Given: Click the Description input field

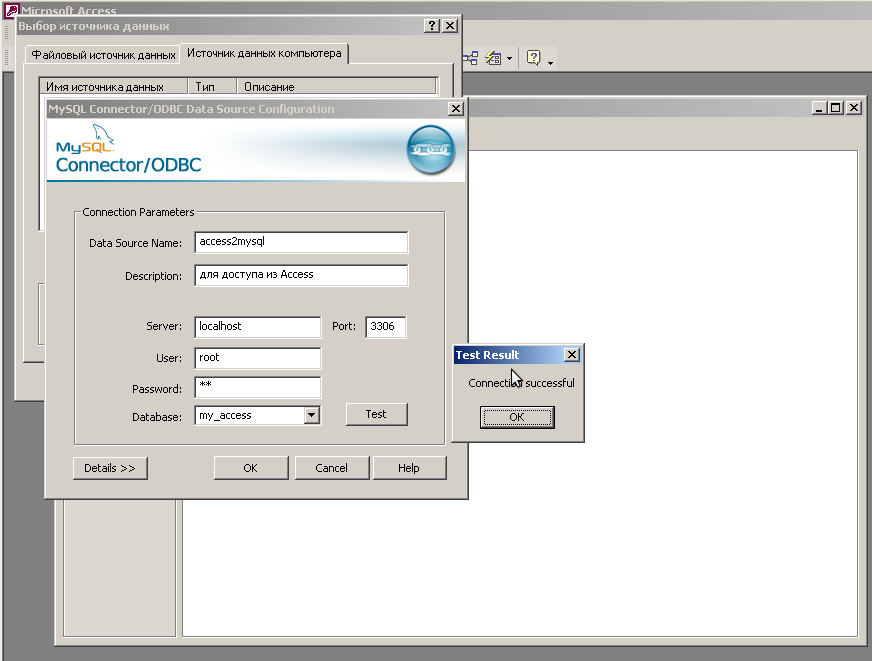Looking at the screenshot, I should pyautogui.click(x=301, y=275).
